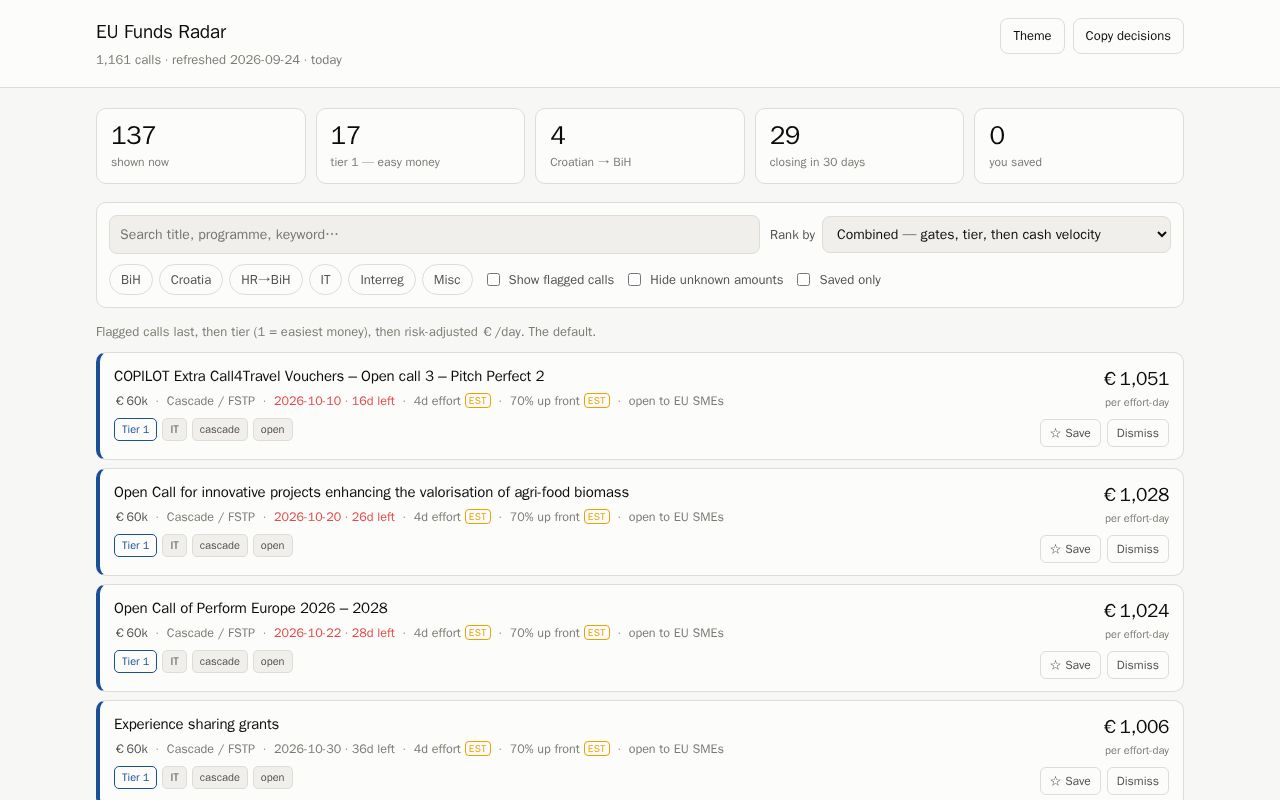Apply the HR→BiH filter
Screen dimensions: 1280x800
[266, 280]
